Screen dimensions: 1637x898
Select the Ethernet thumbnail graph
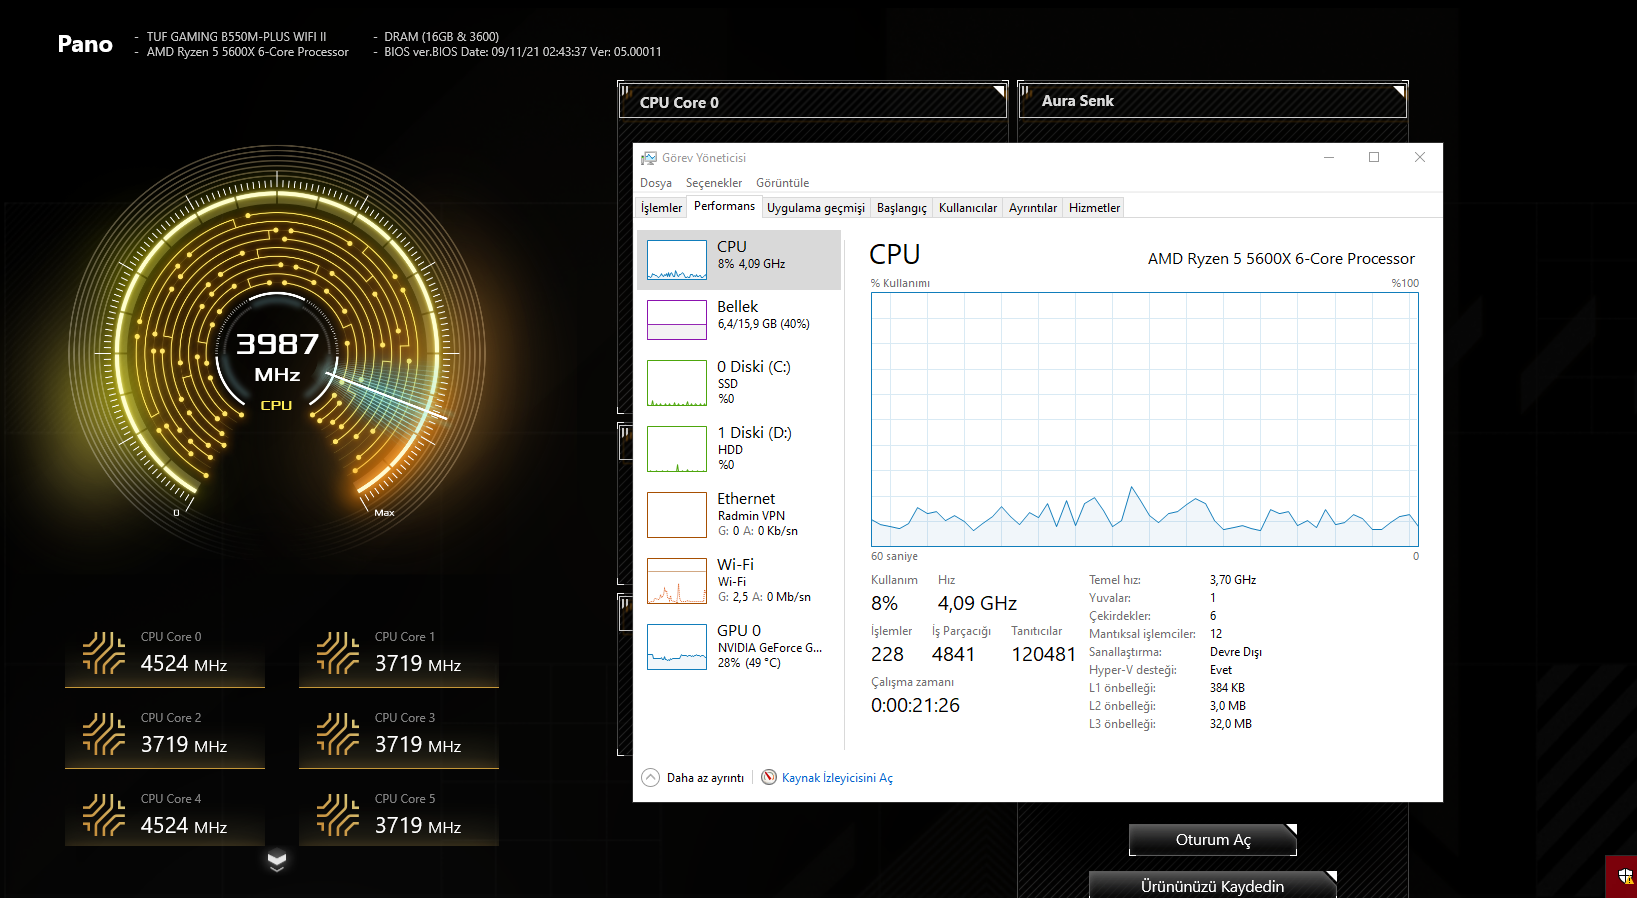[x=677, y=515]
